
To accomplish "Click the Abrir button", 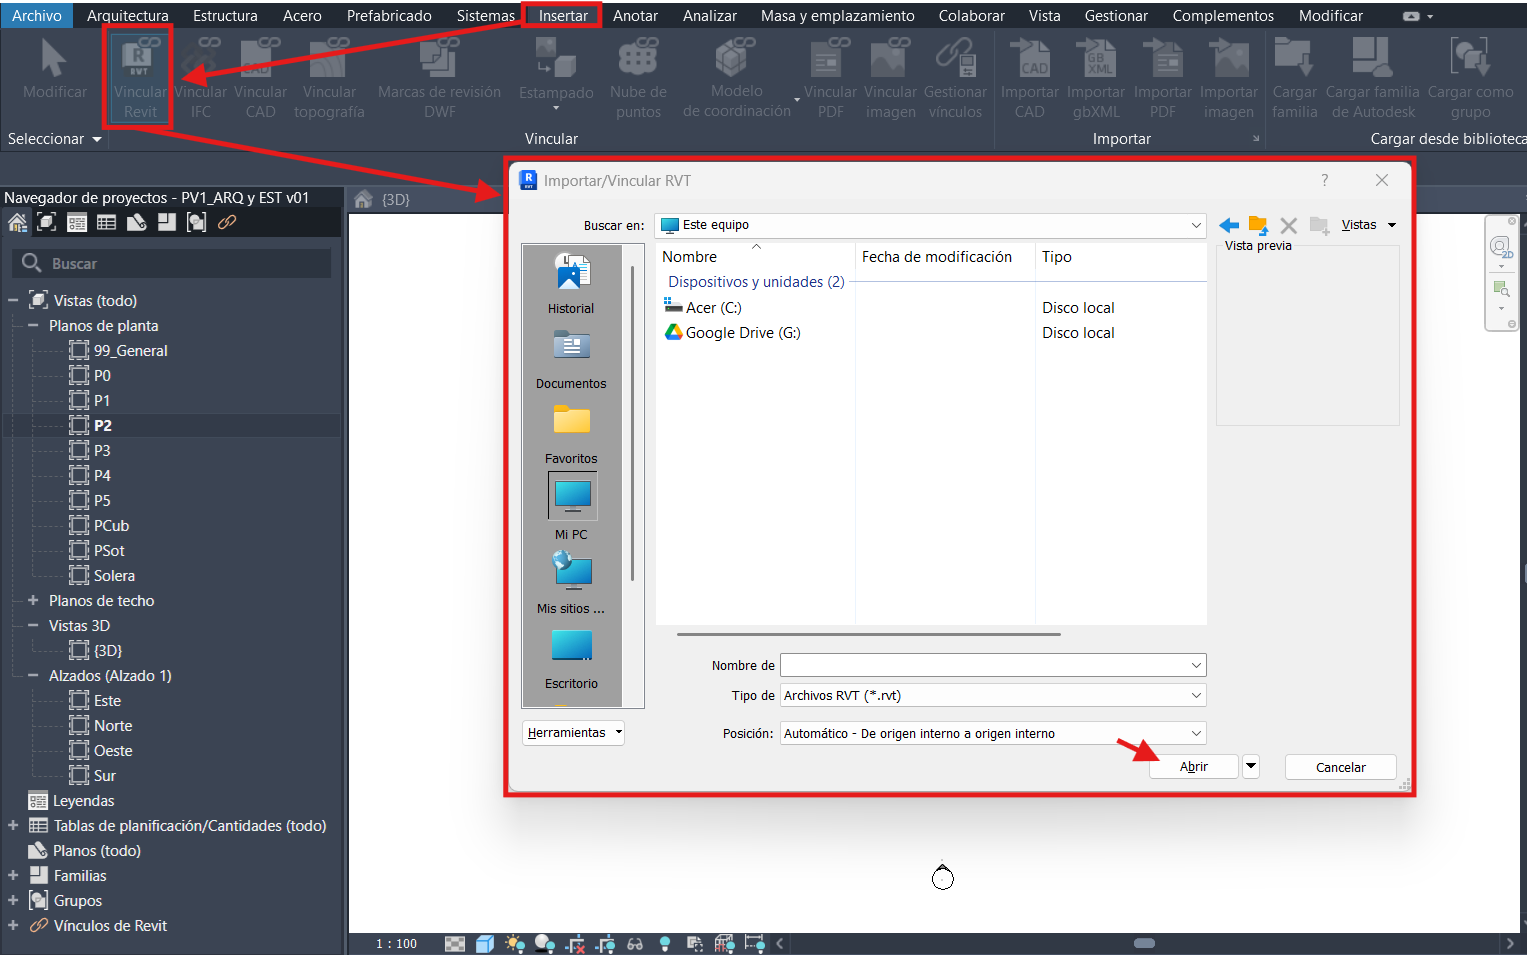I will pos(1193,767).
